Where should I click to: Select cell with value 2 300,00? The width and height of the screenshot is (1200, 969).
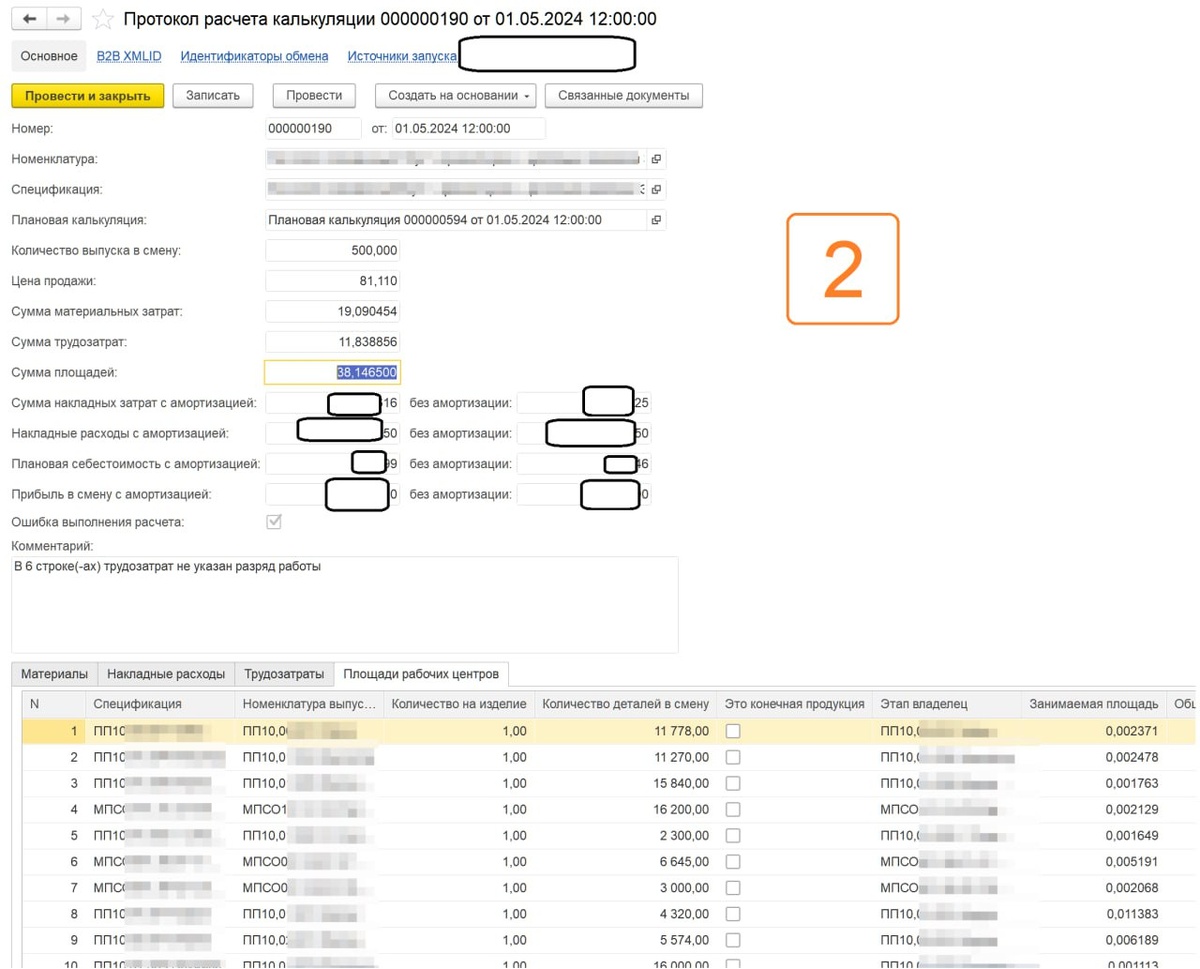626,836
